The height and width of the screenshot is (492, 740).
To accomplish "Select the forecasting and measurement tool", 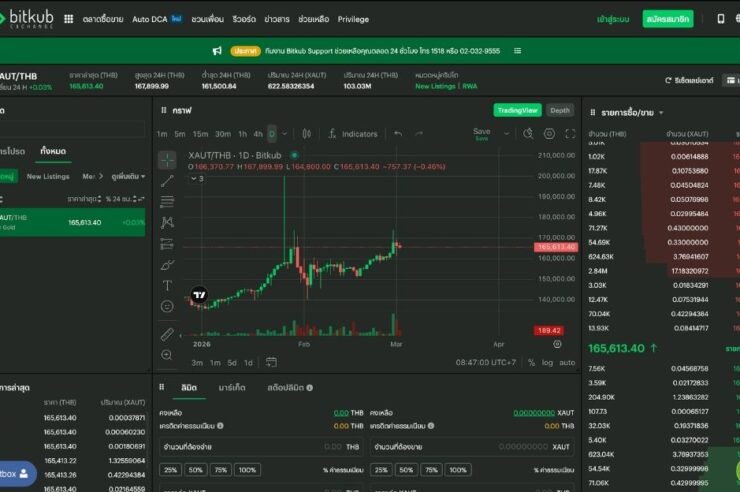I will 167,243.
